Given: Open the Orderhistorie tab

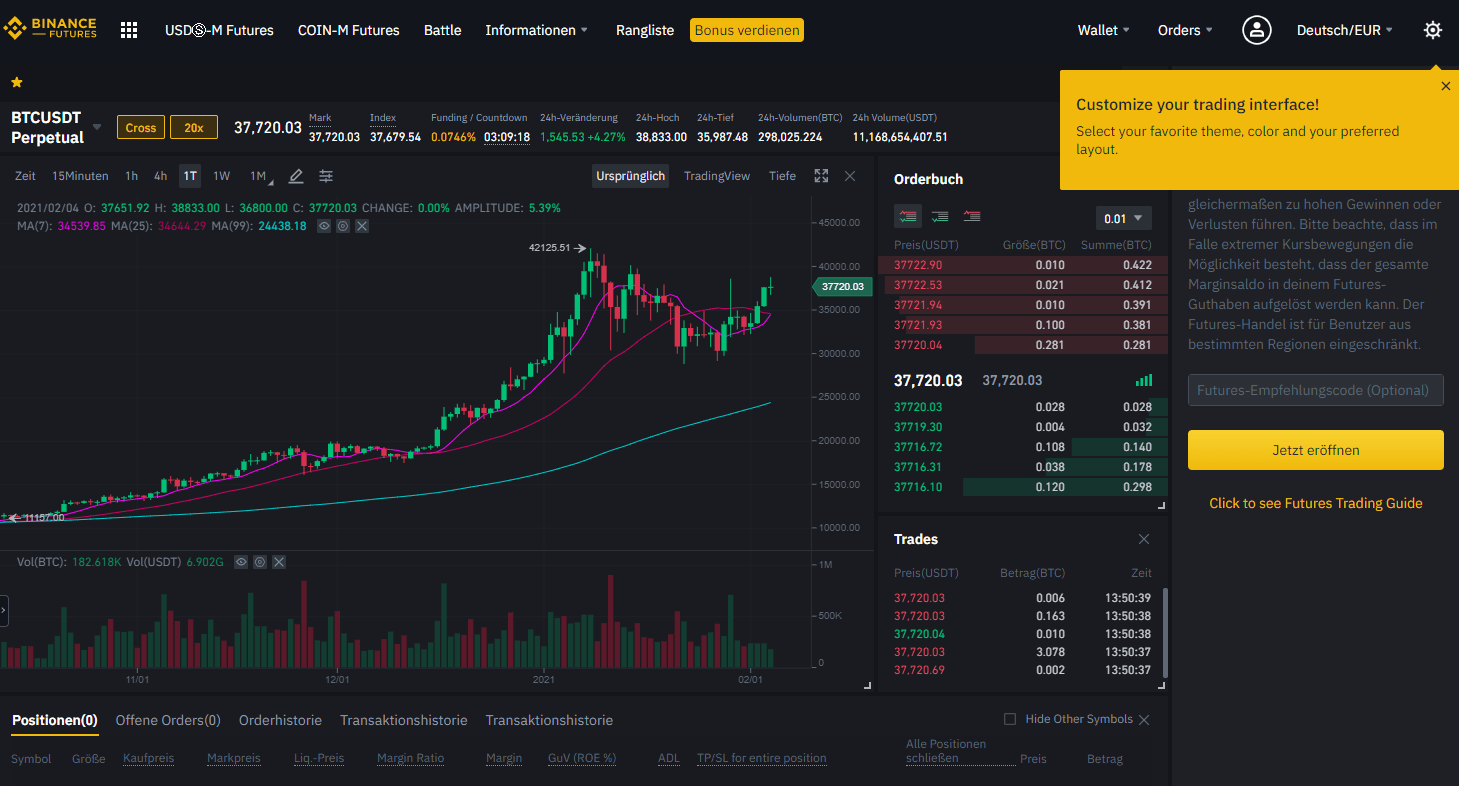Looking at the screenshot, I should pos(280,720).
